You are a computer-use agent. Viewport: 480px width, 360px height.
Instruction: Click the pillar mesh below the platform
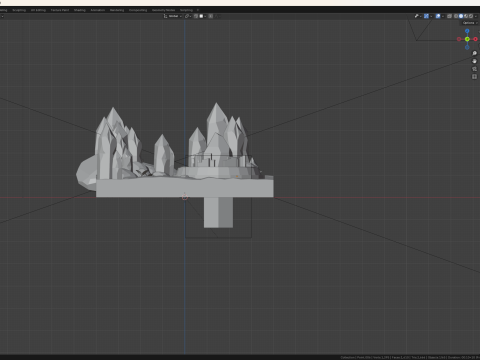point(218,212)
